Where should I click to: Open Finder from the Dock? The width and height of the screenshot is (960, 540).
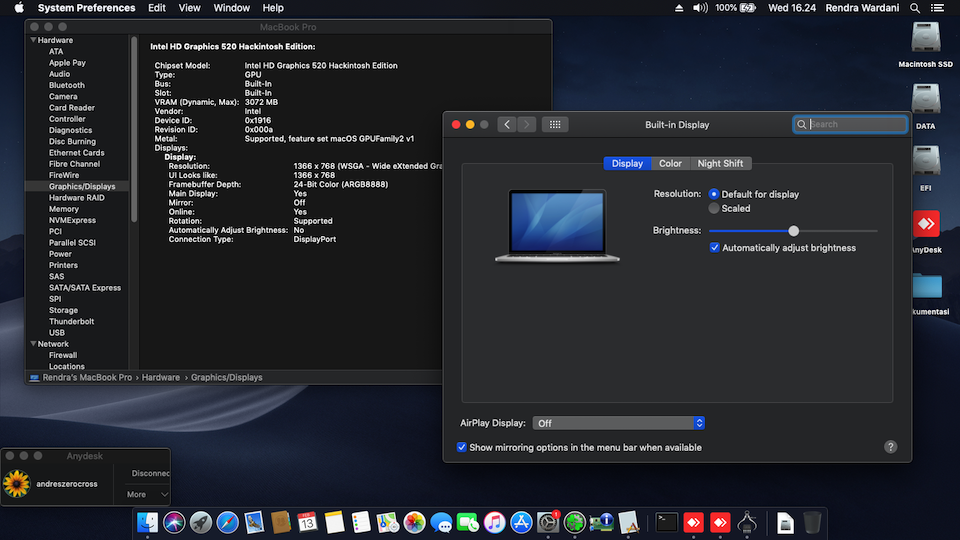(148, 522)
